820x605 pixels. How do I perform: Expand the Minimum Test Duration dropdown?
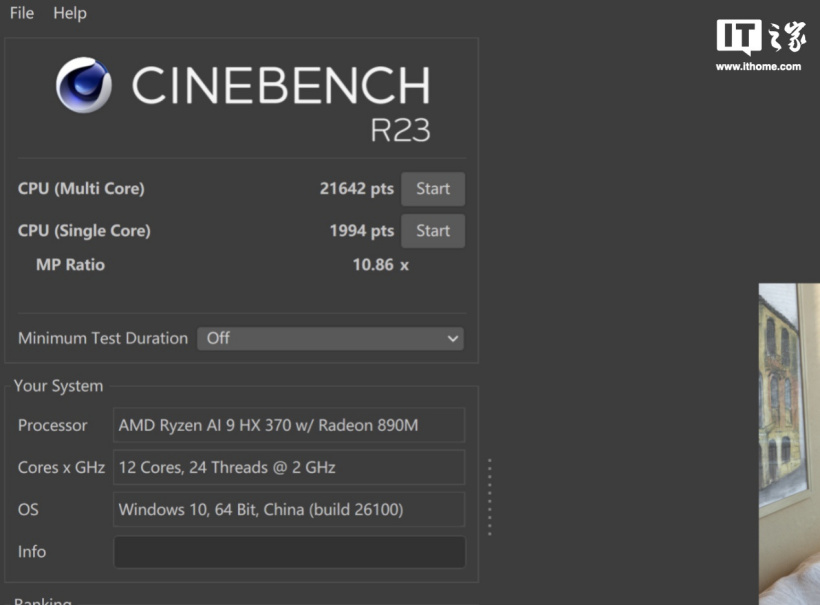[330, 339]
